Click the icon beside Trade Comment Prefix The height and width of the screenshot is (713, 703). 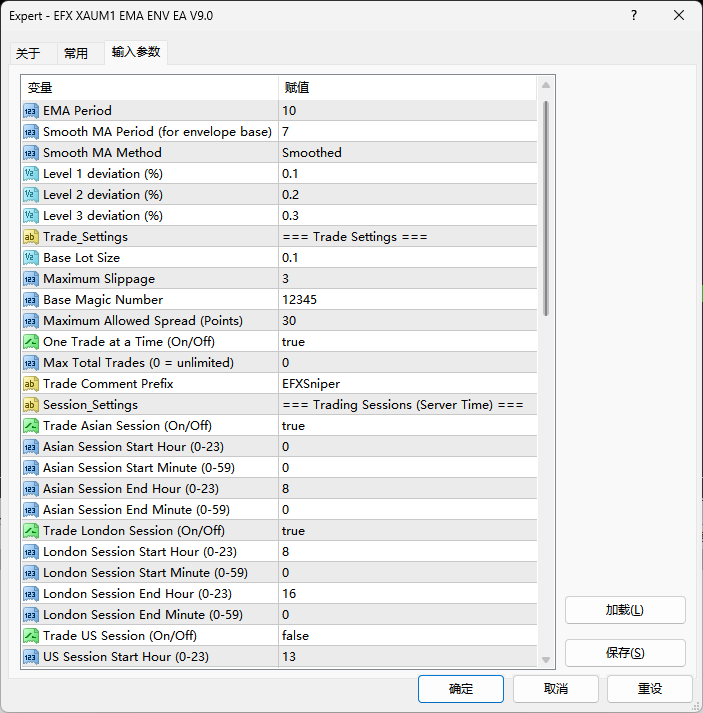click(x=31, y=384)
